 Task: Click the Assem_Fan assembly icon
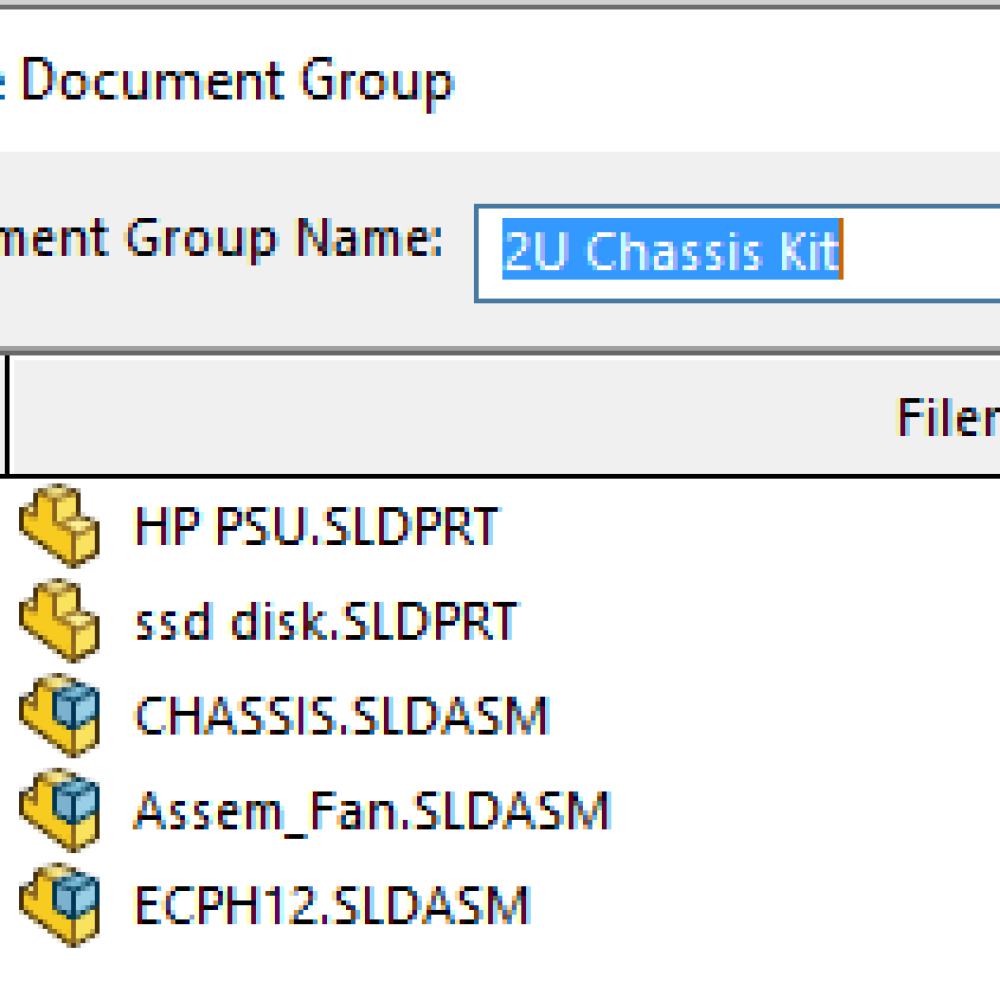[59, 810]
